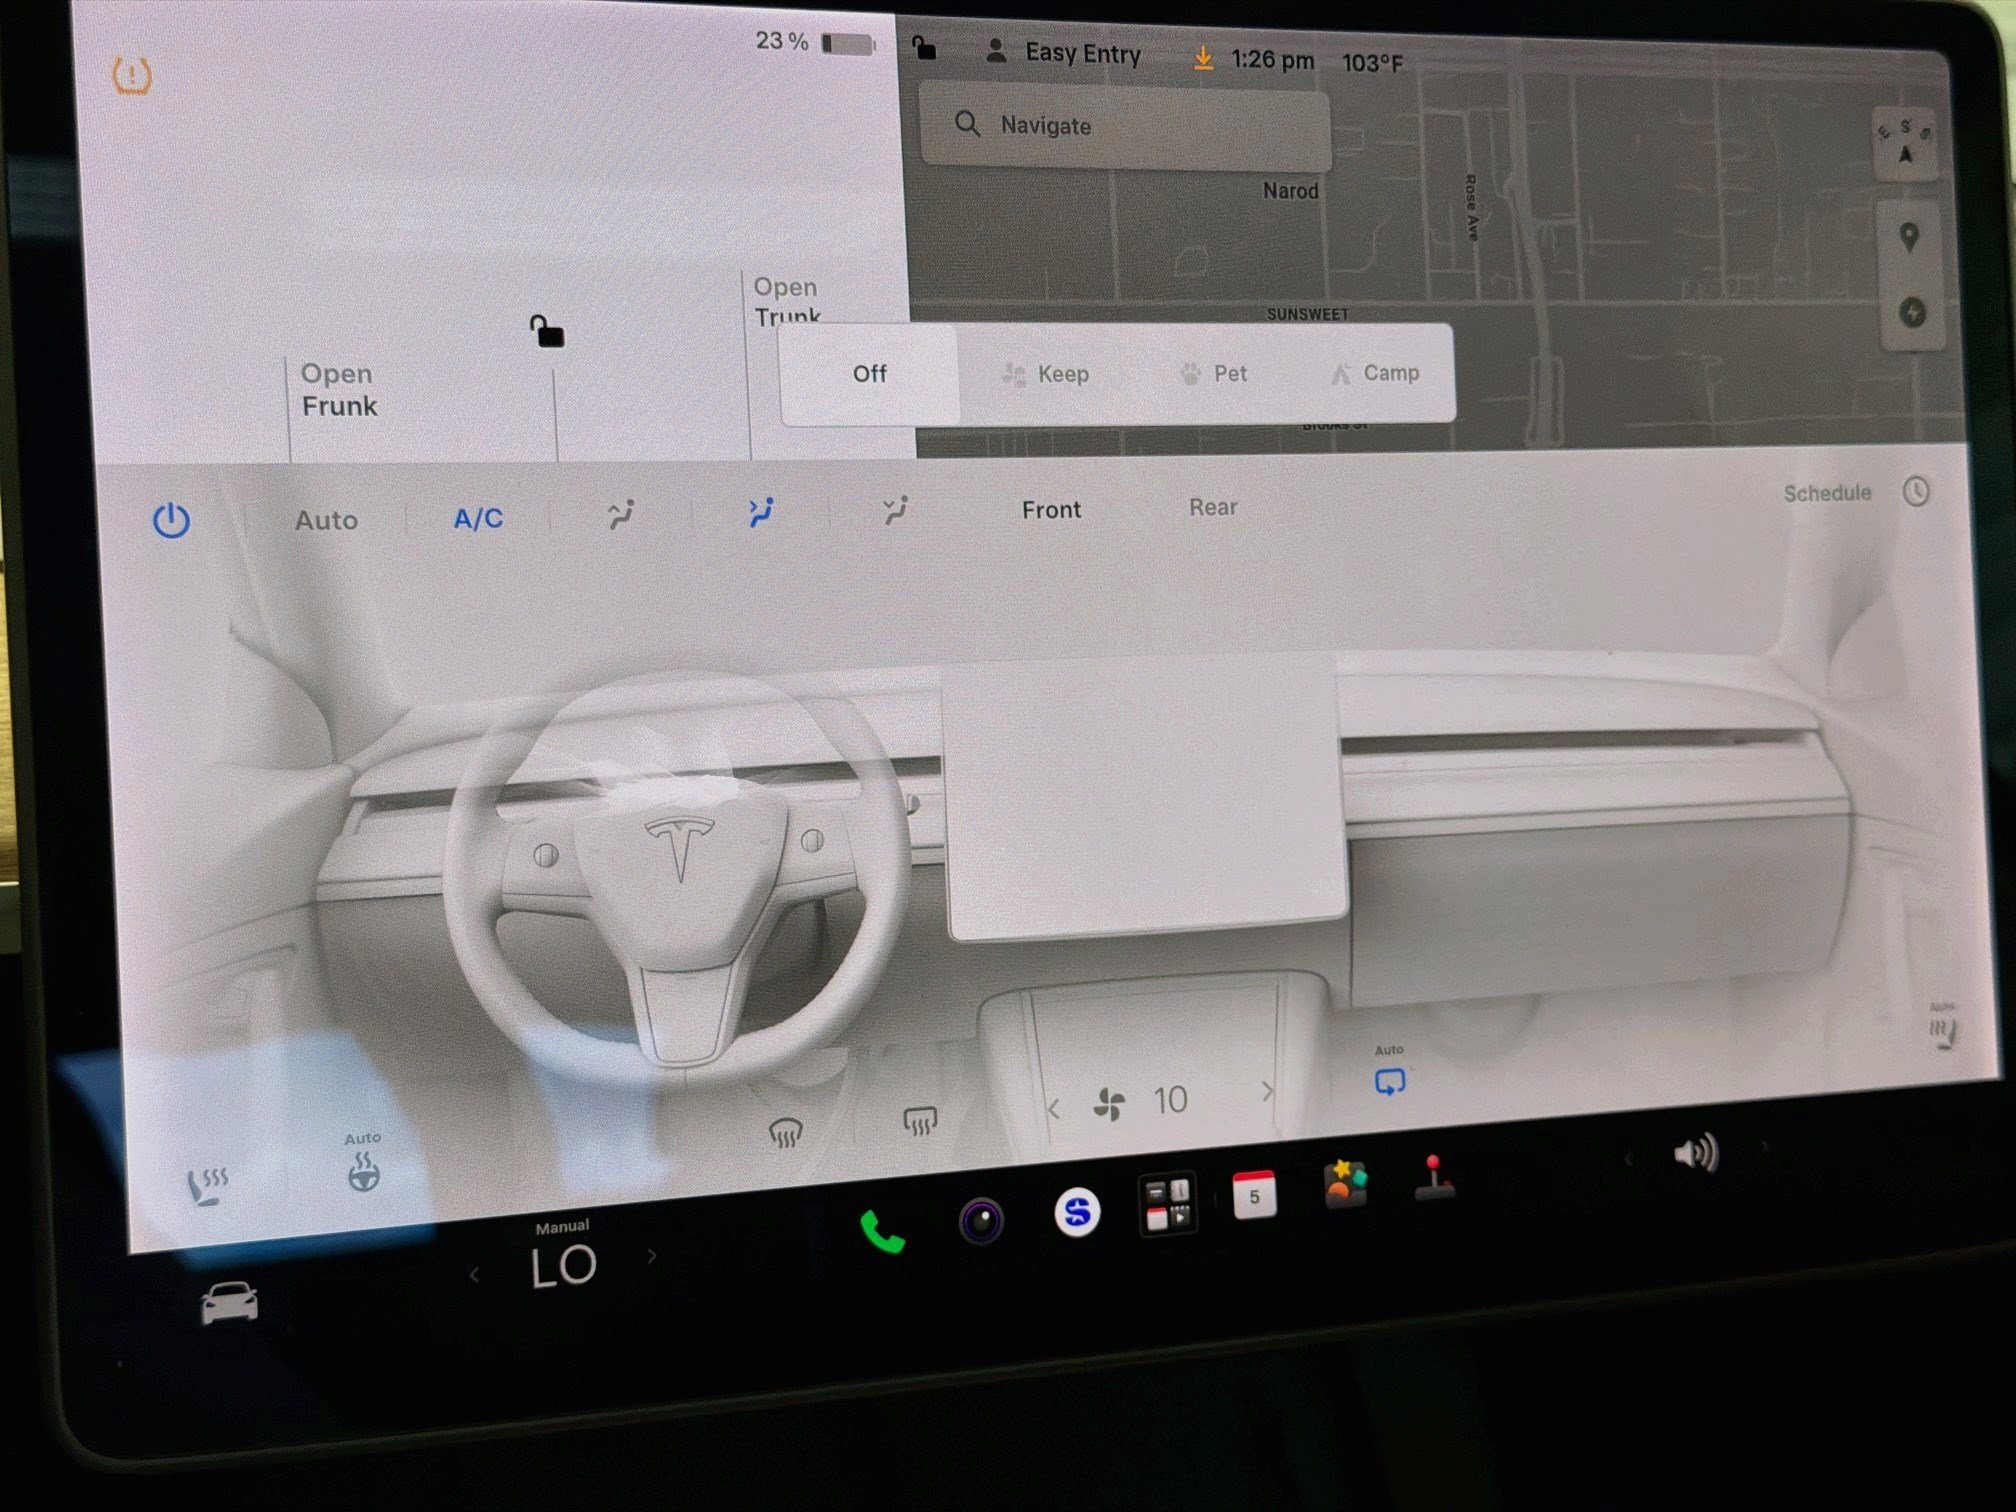
Task: Switch to the Rear climate tab
Action: (x=1213, y=507)
